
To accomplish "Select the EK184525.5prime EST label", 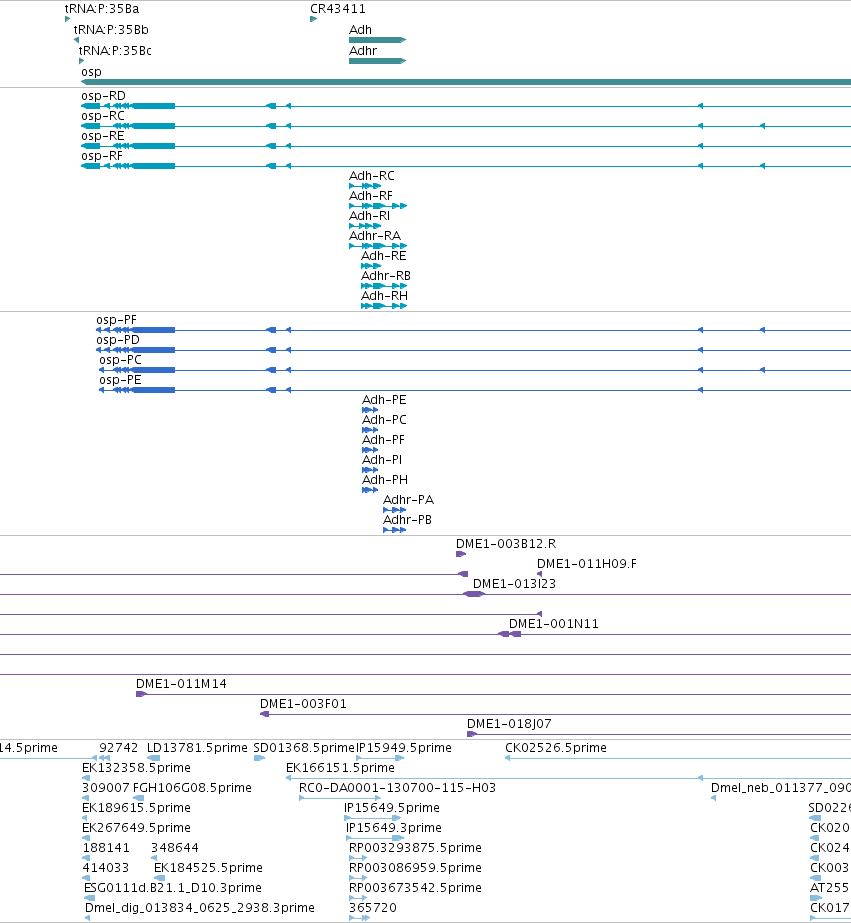I will [208, 868].
